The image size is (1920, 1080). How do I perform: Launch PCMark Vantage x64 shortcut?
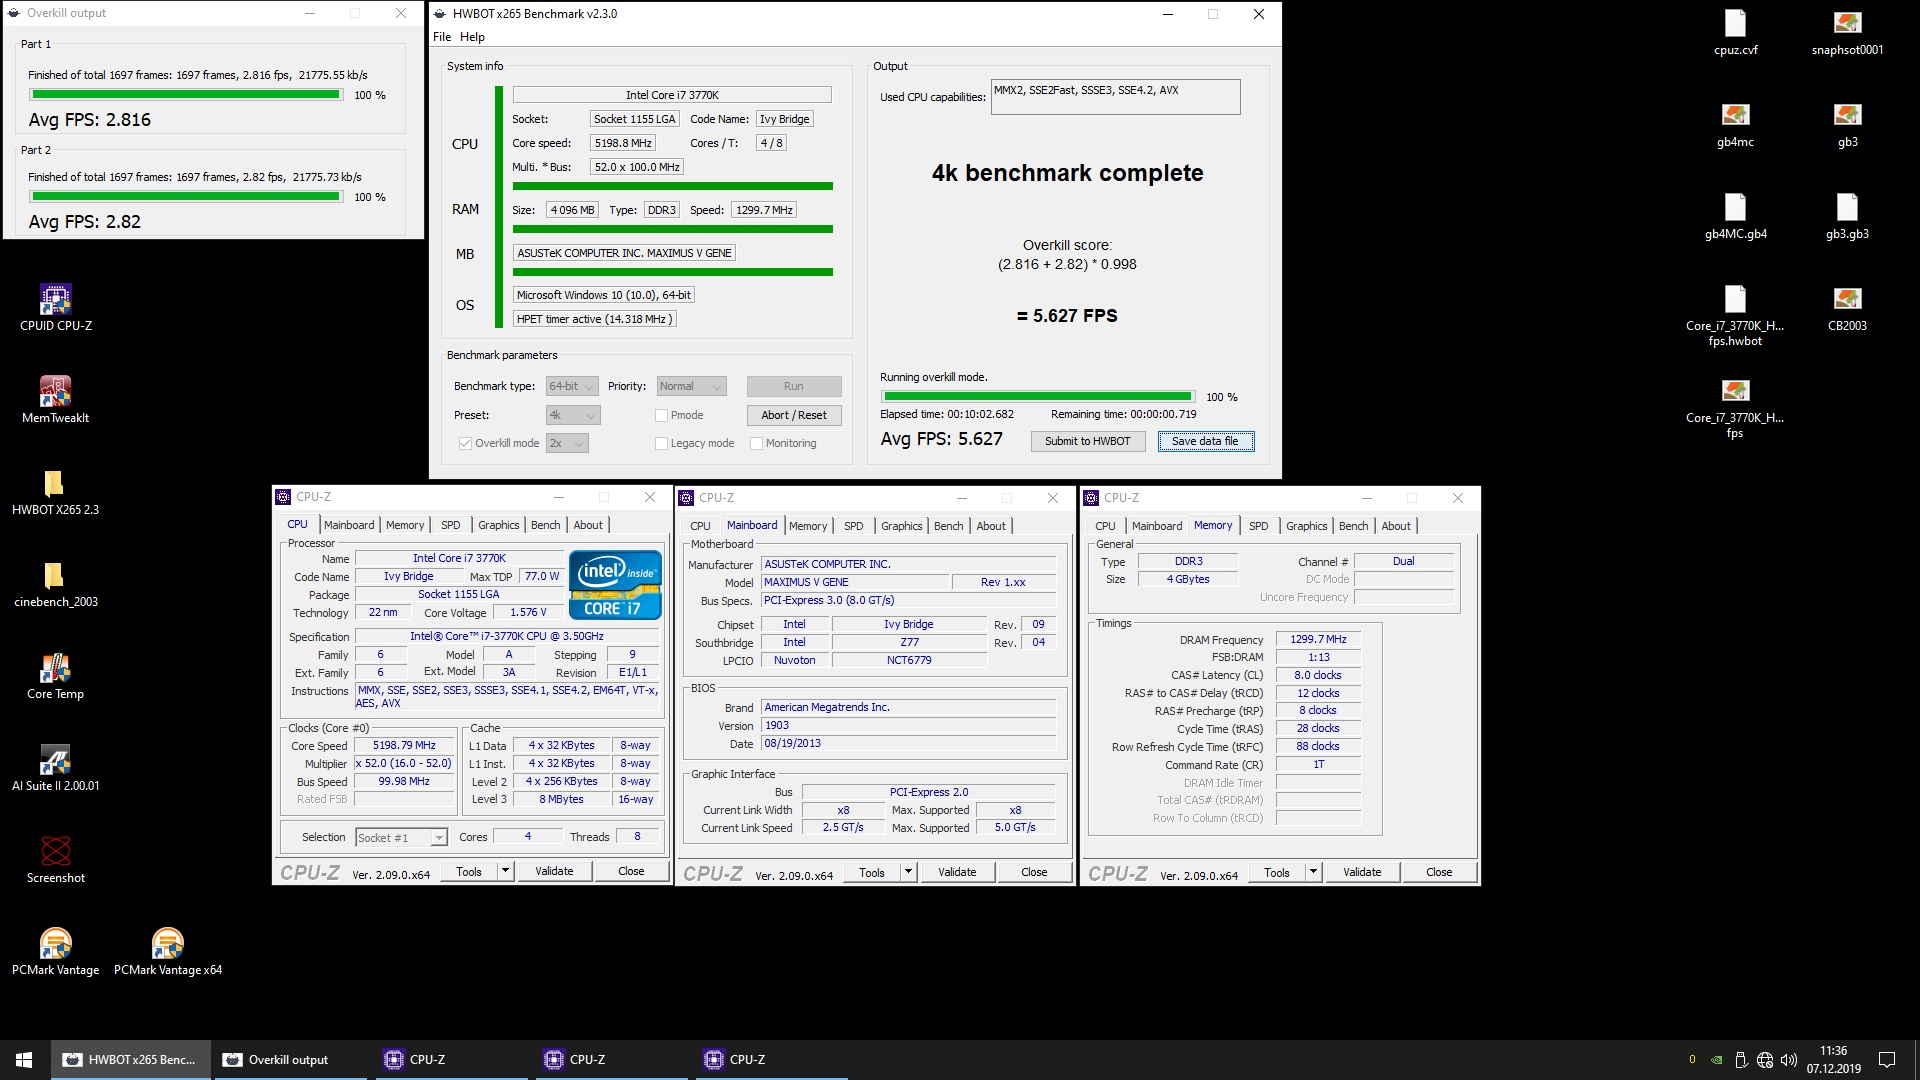168,951
